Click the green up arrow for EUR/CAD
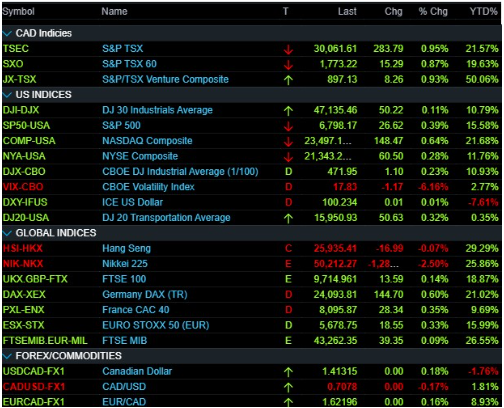504x408 pixels. click(x=288, y=402)
